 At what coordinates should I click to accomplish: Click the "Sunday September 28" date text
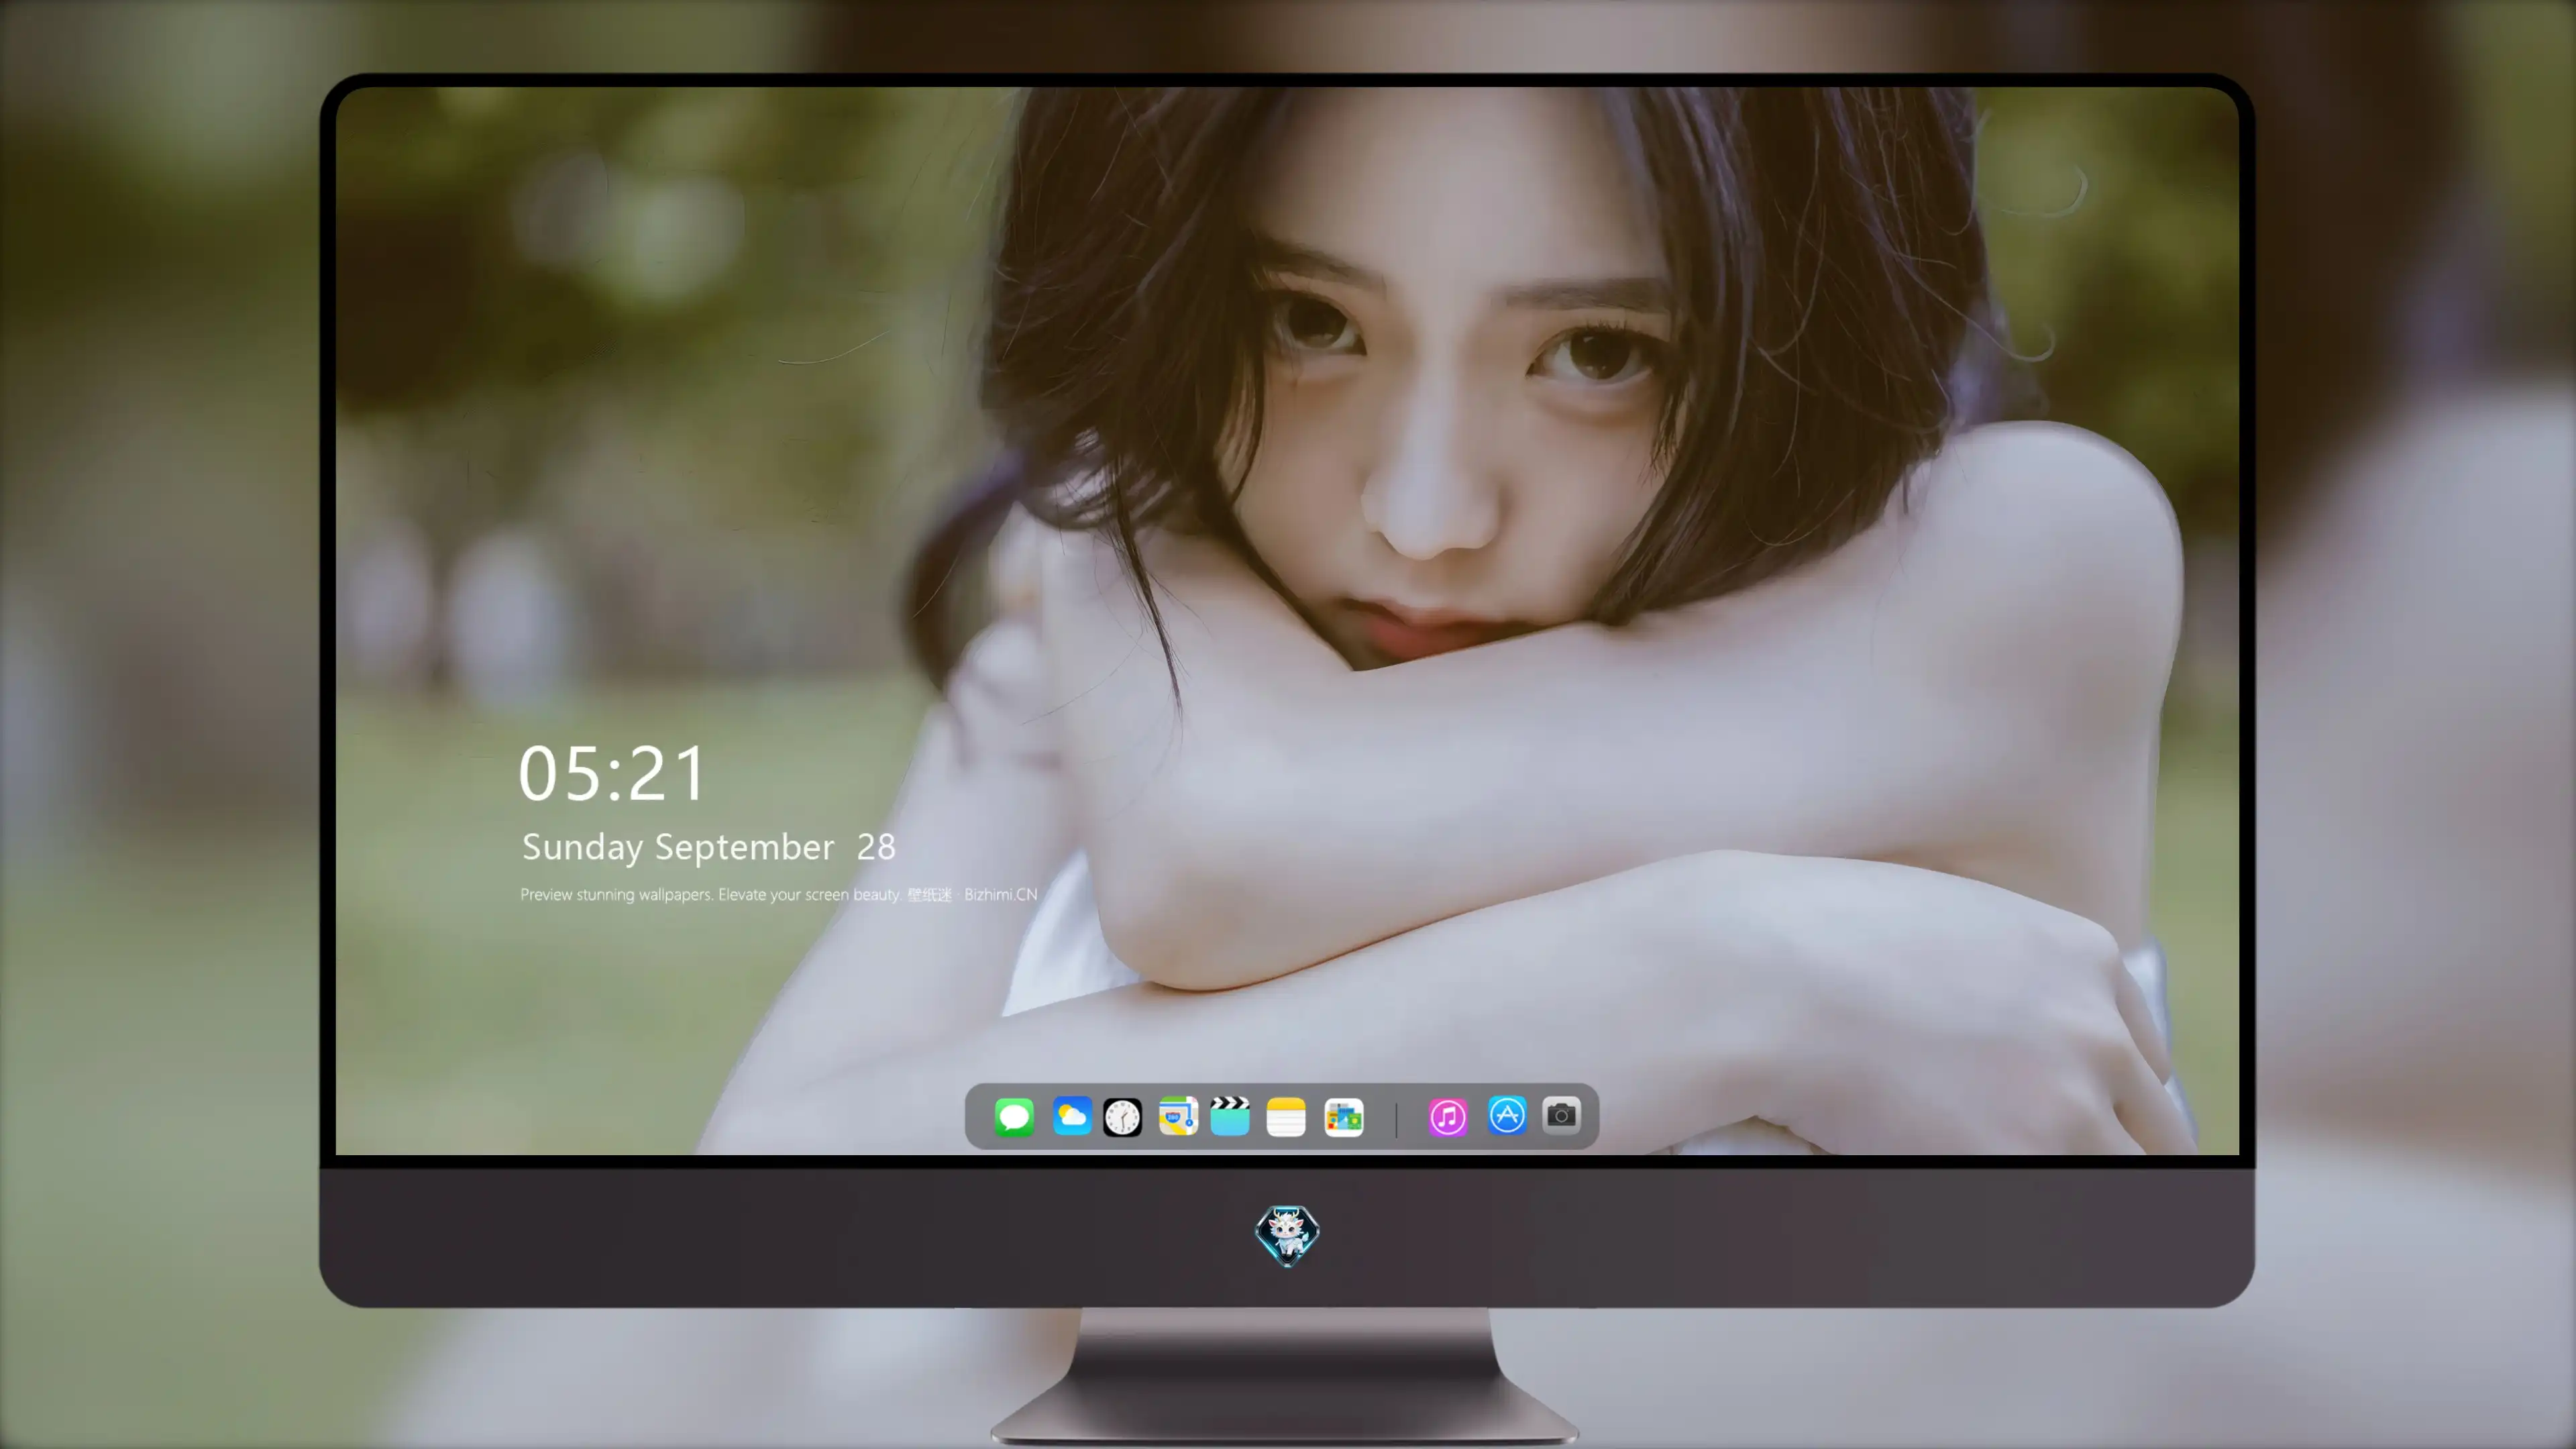(x=708, y=847)
